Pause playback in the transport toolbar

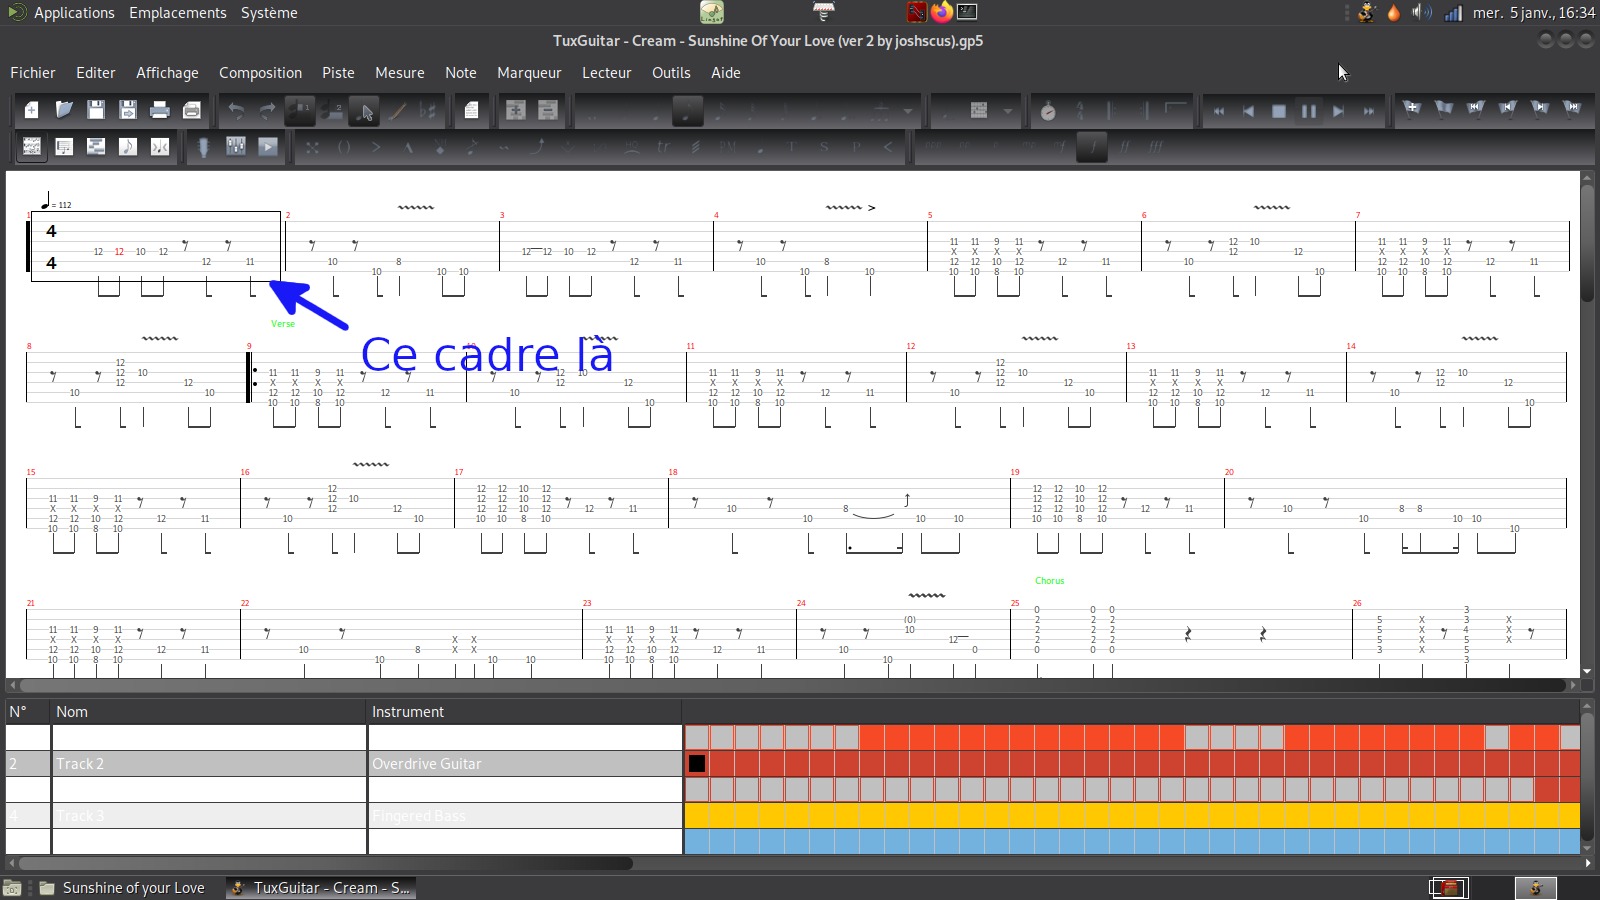[1308, 111]
